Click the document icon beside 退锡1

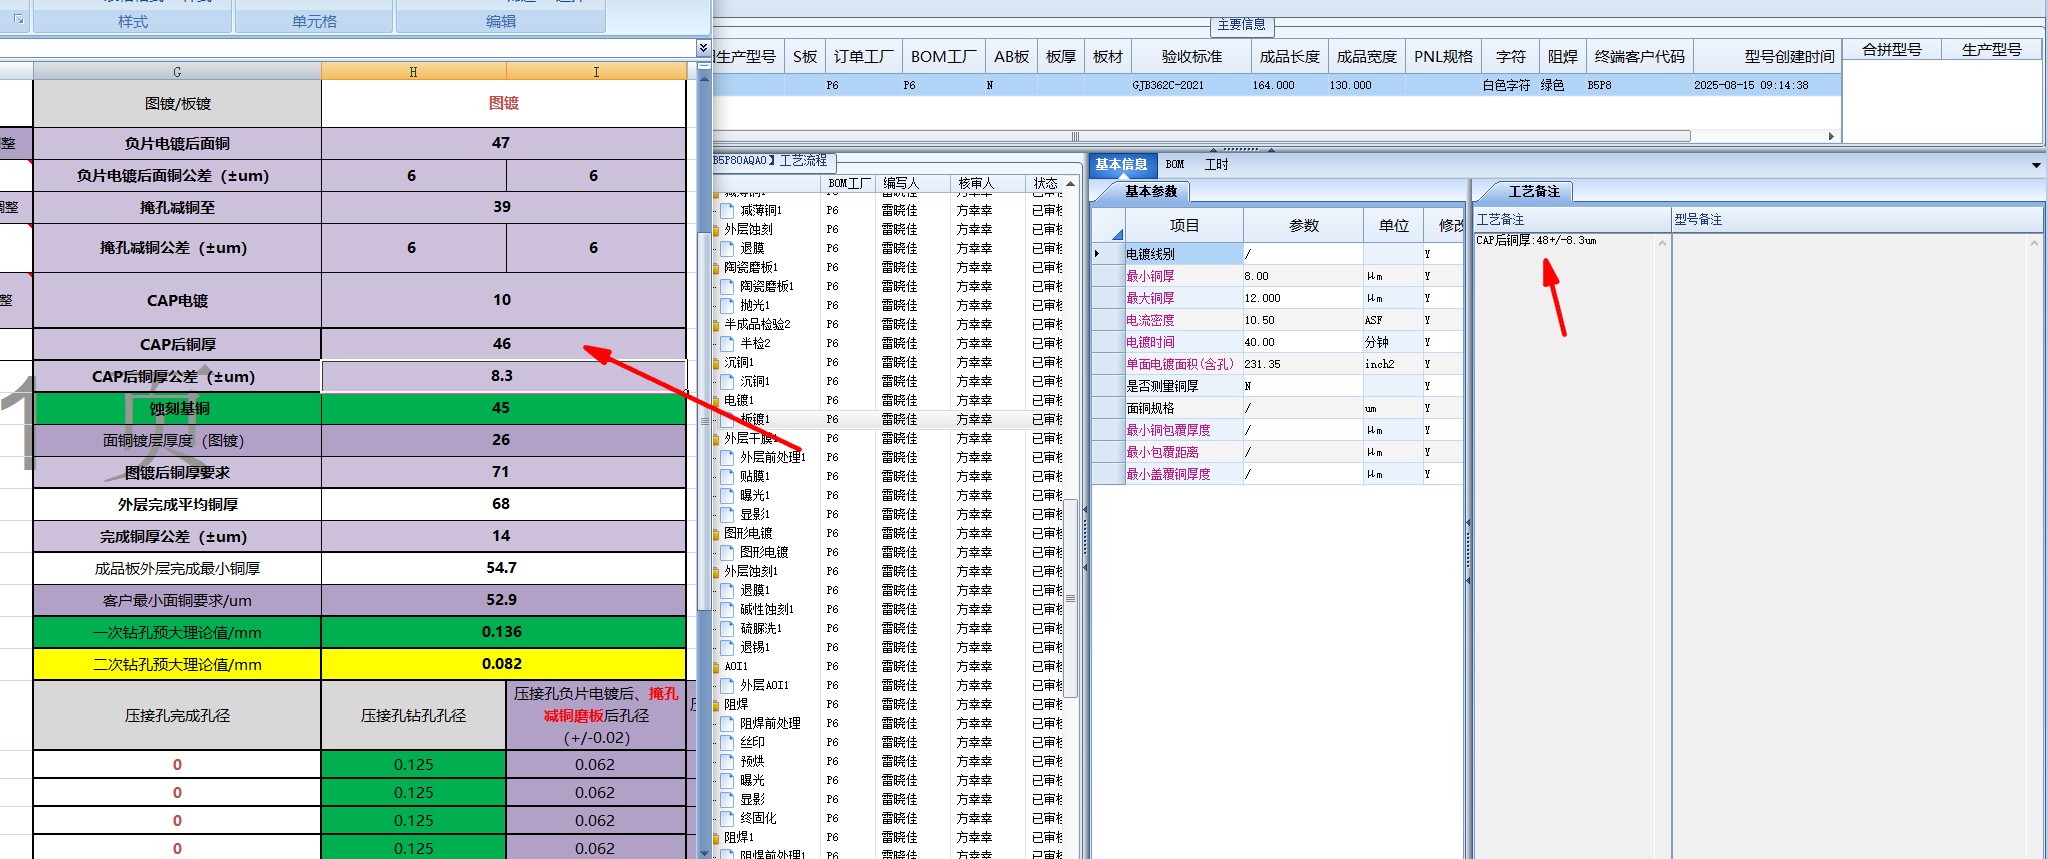[727, 648]
